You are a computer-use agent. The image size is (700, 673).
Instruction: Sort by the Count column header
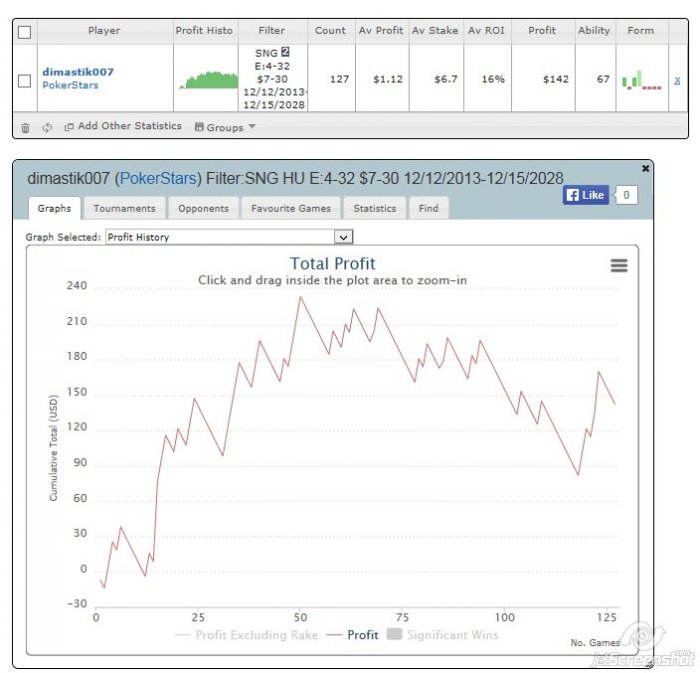[330, 31]
